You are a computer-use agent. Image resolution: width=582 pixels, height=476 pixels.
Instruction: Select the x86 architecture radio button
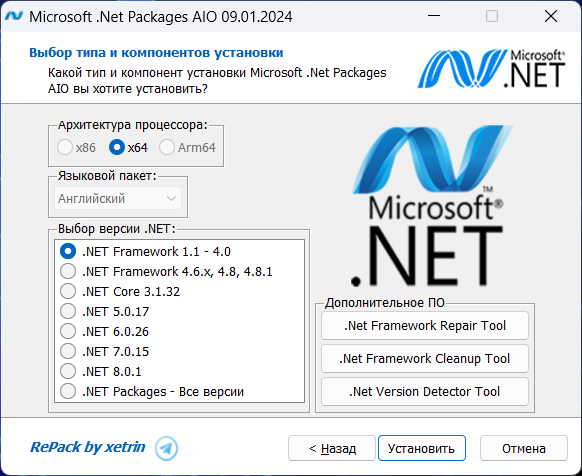76,147
